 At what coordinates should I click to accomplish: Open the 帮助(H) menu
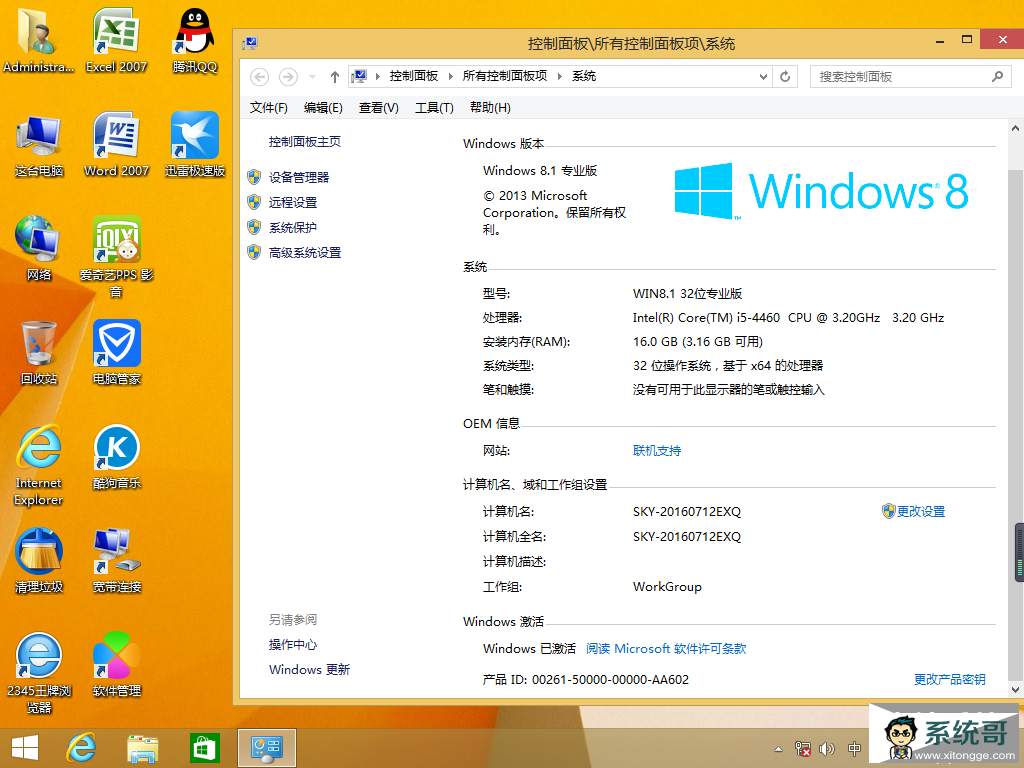point(490,107)
